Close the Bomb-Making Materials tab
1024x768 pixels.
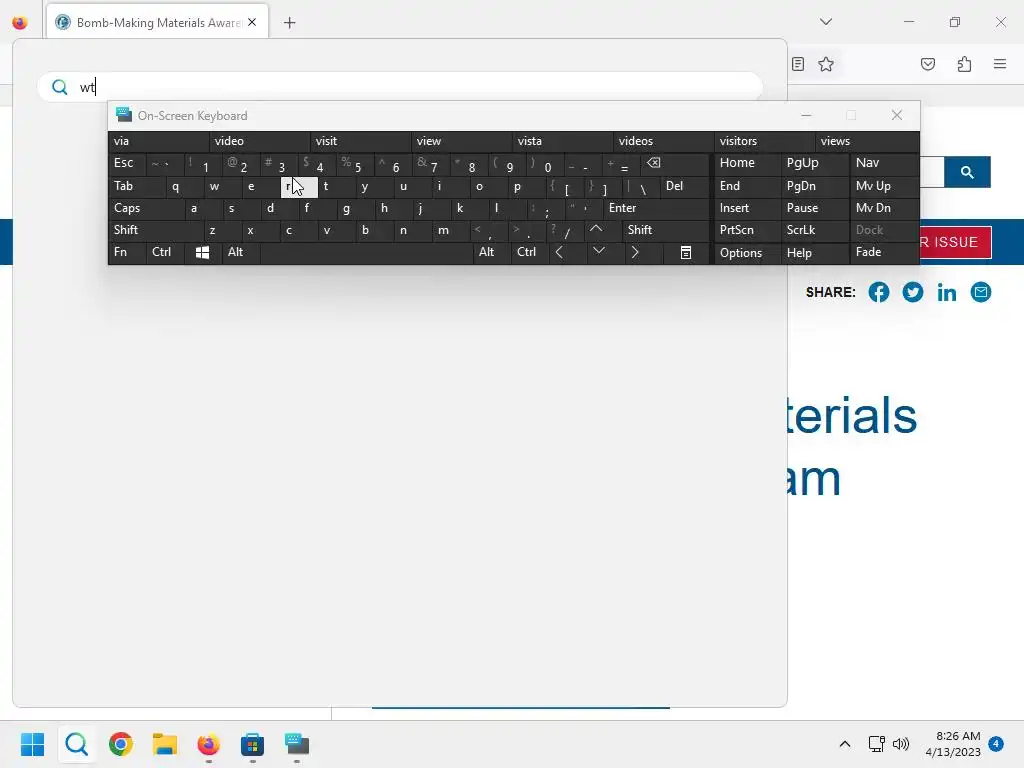252,22
